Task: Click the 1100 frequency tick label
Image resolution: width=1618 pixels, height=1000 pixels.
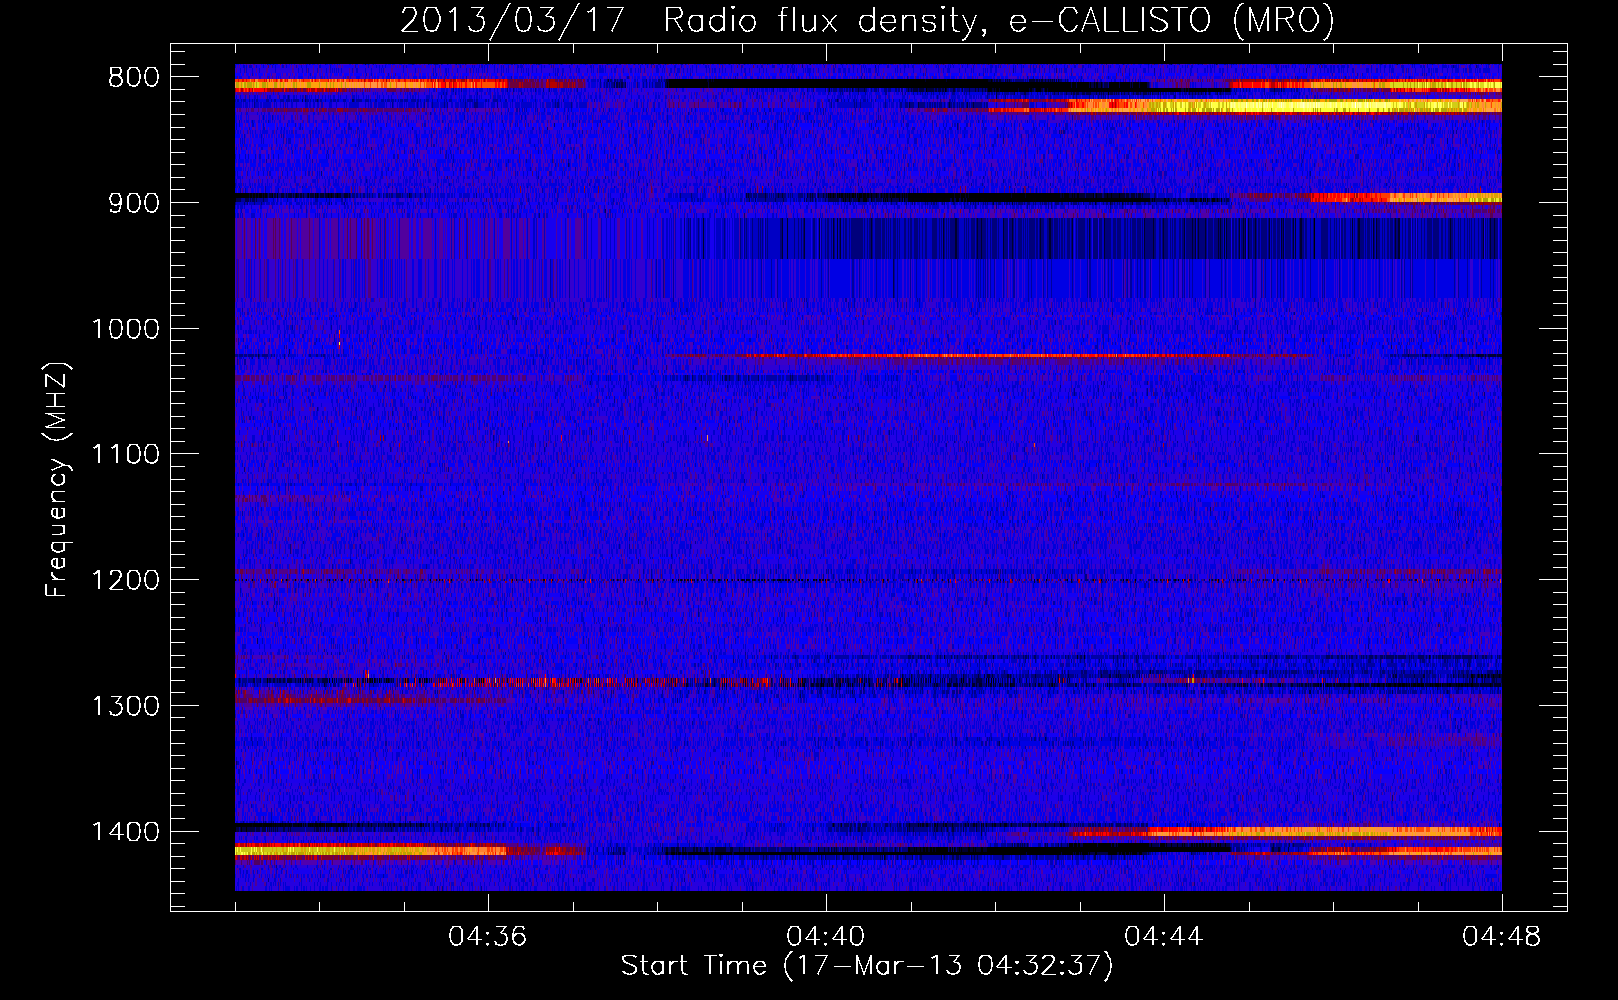Action: (x=125, y=455)
